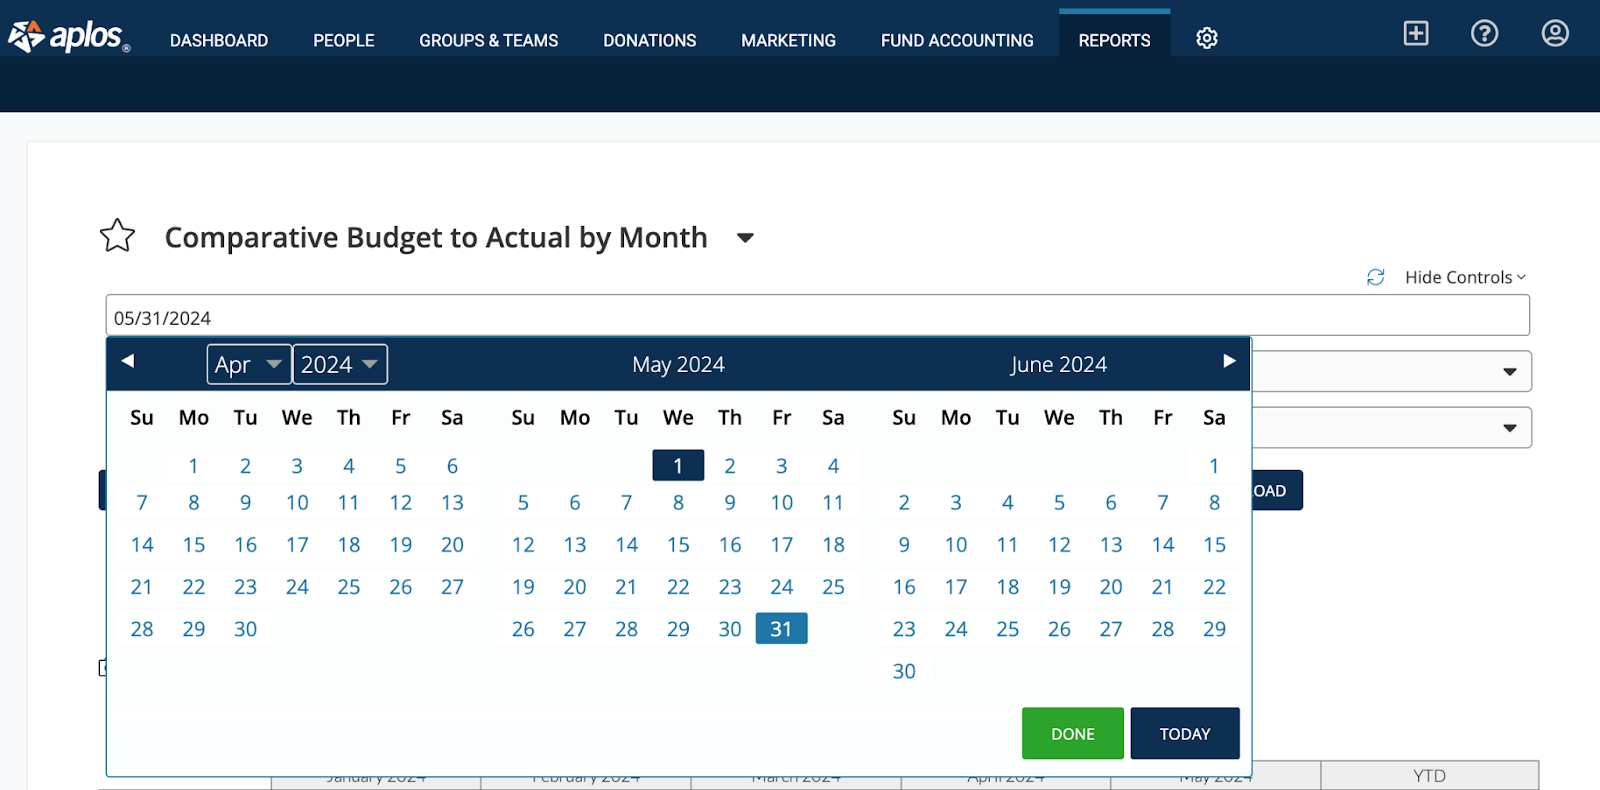Click 'Comparative Budget to Actual by Month' title
Viewport: 1600px width, 790px height.
[x=436, y=238]
